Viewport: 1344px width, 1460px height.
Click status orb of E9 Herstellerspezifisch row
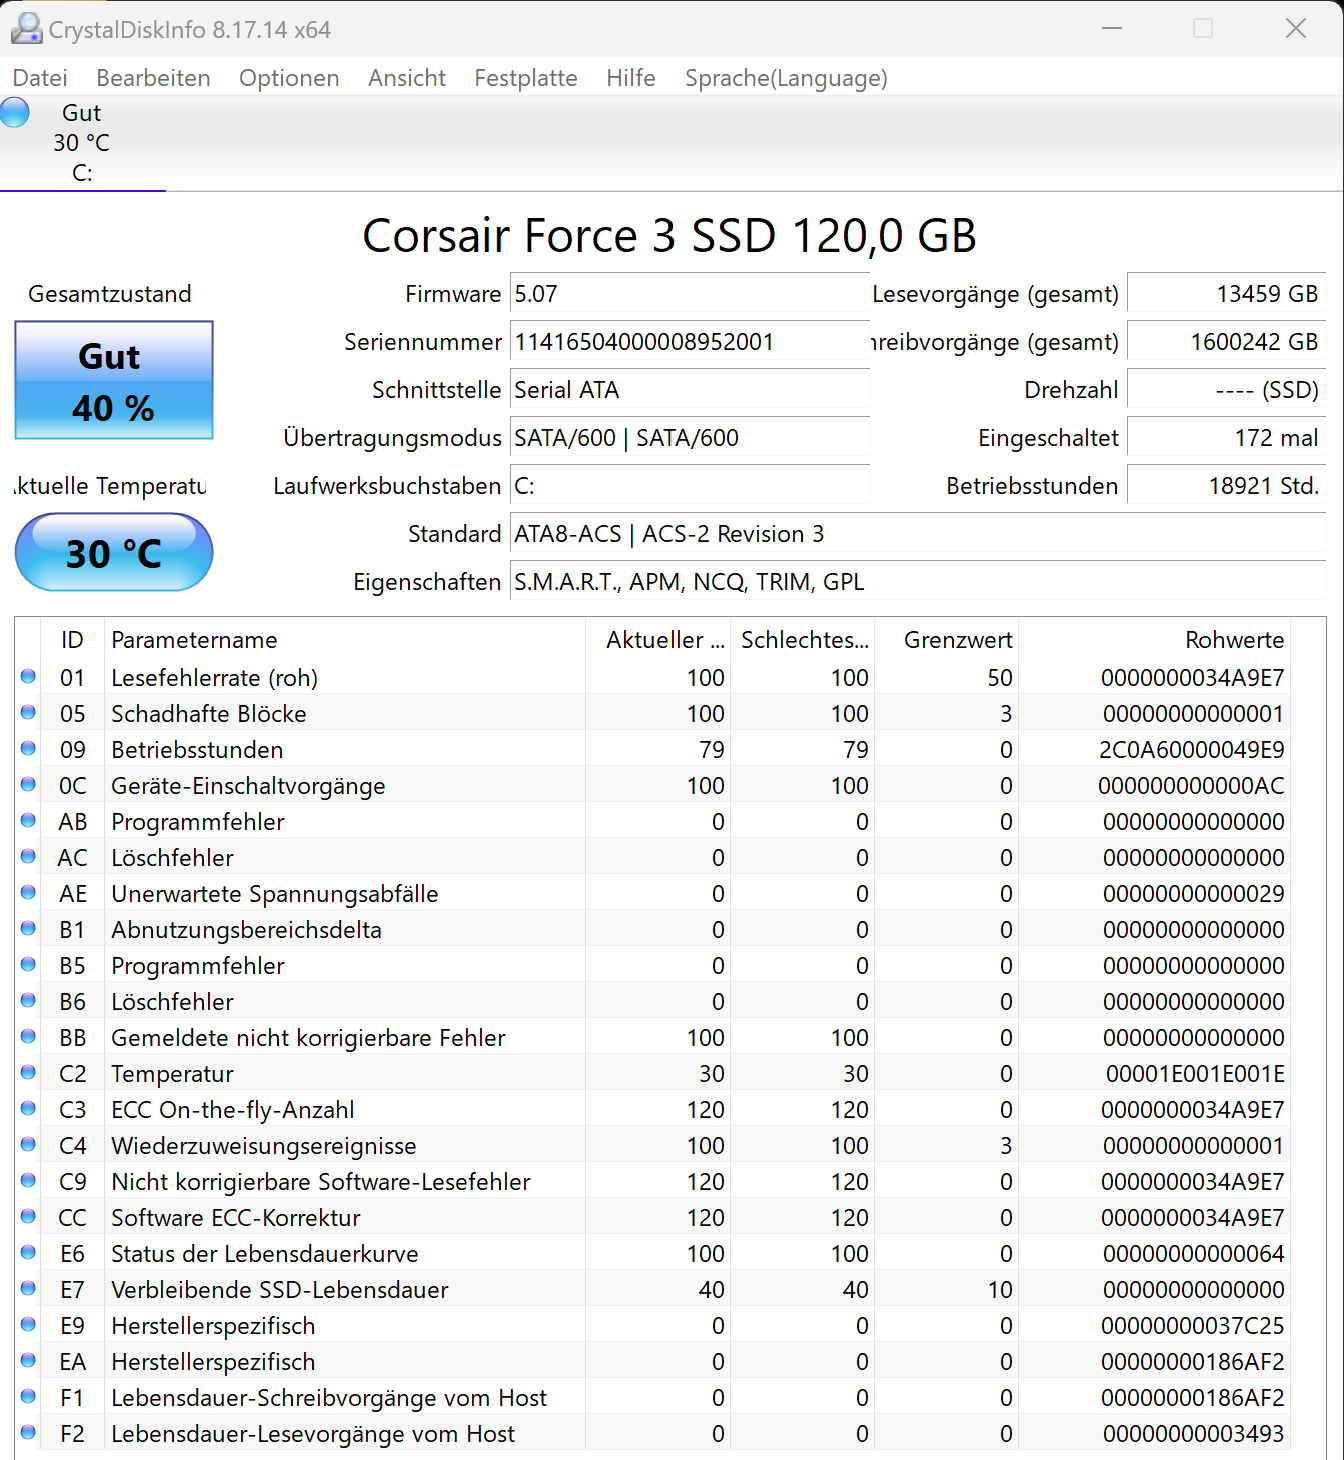[28, 1324]
